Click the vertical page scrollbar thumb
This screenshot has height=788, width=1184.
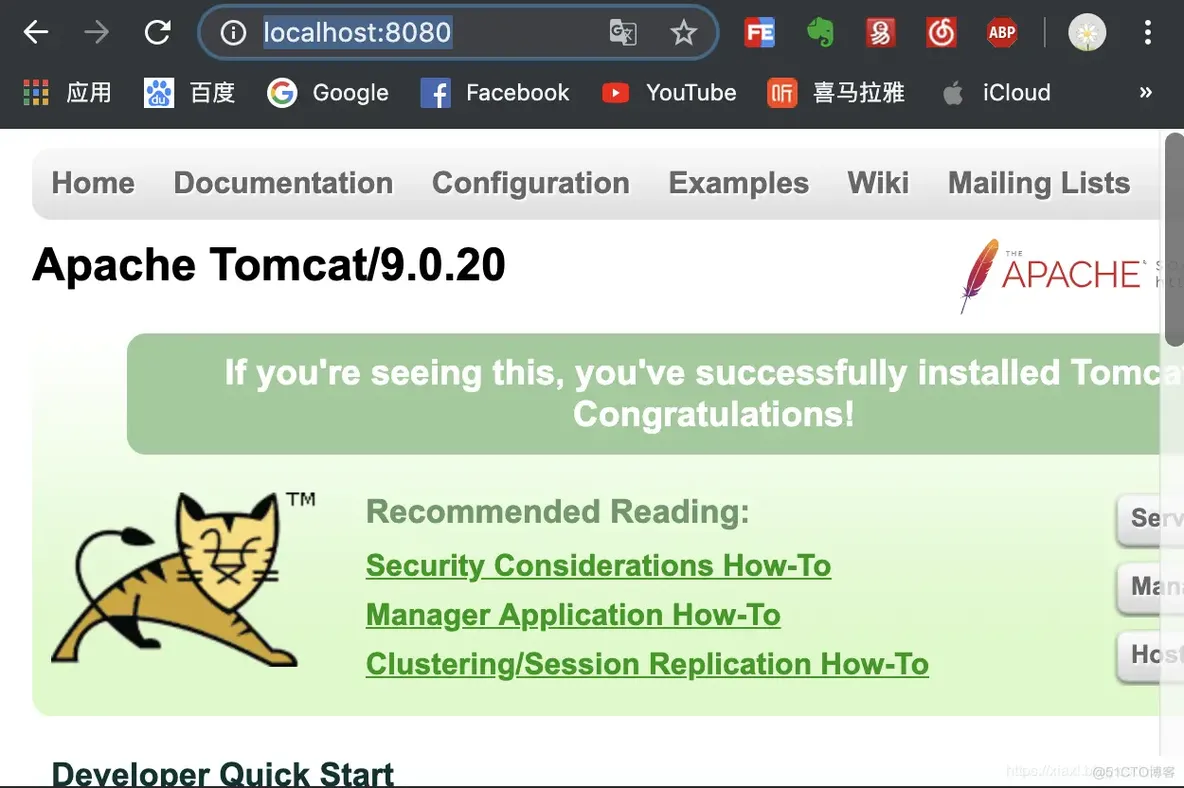click(x=1174, y=239)
